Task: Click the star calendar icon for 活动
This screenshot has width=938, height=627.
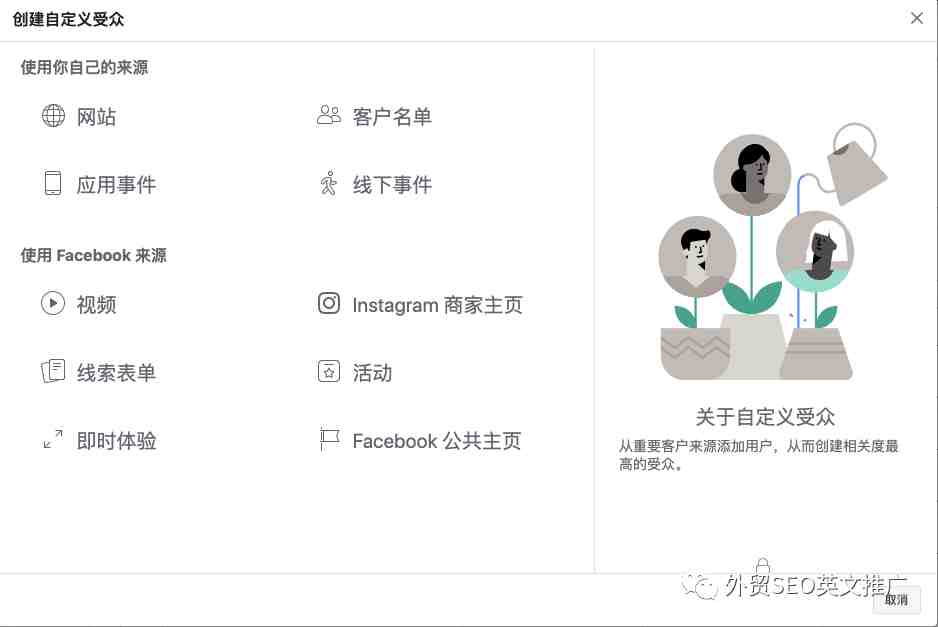Action: coord(328,372)
